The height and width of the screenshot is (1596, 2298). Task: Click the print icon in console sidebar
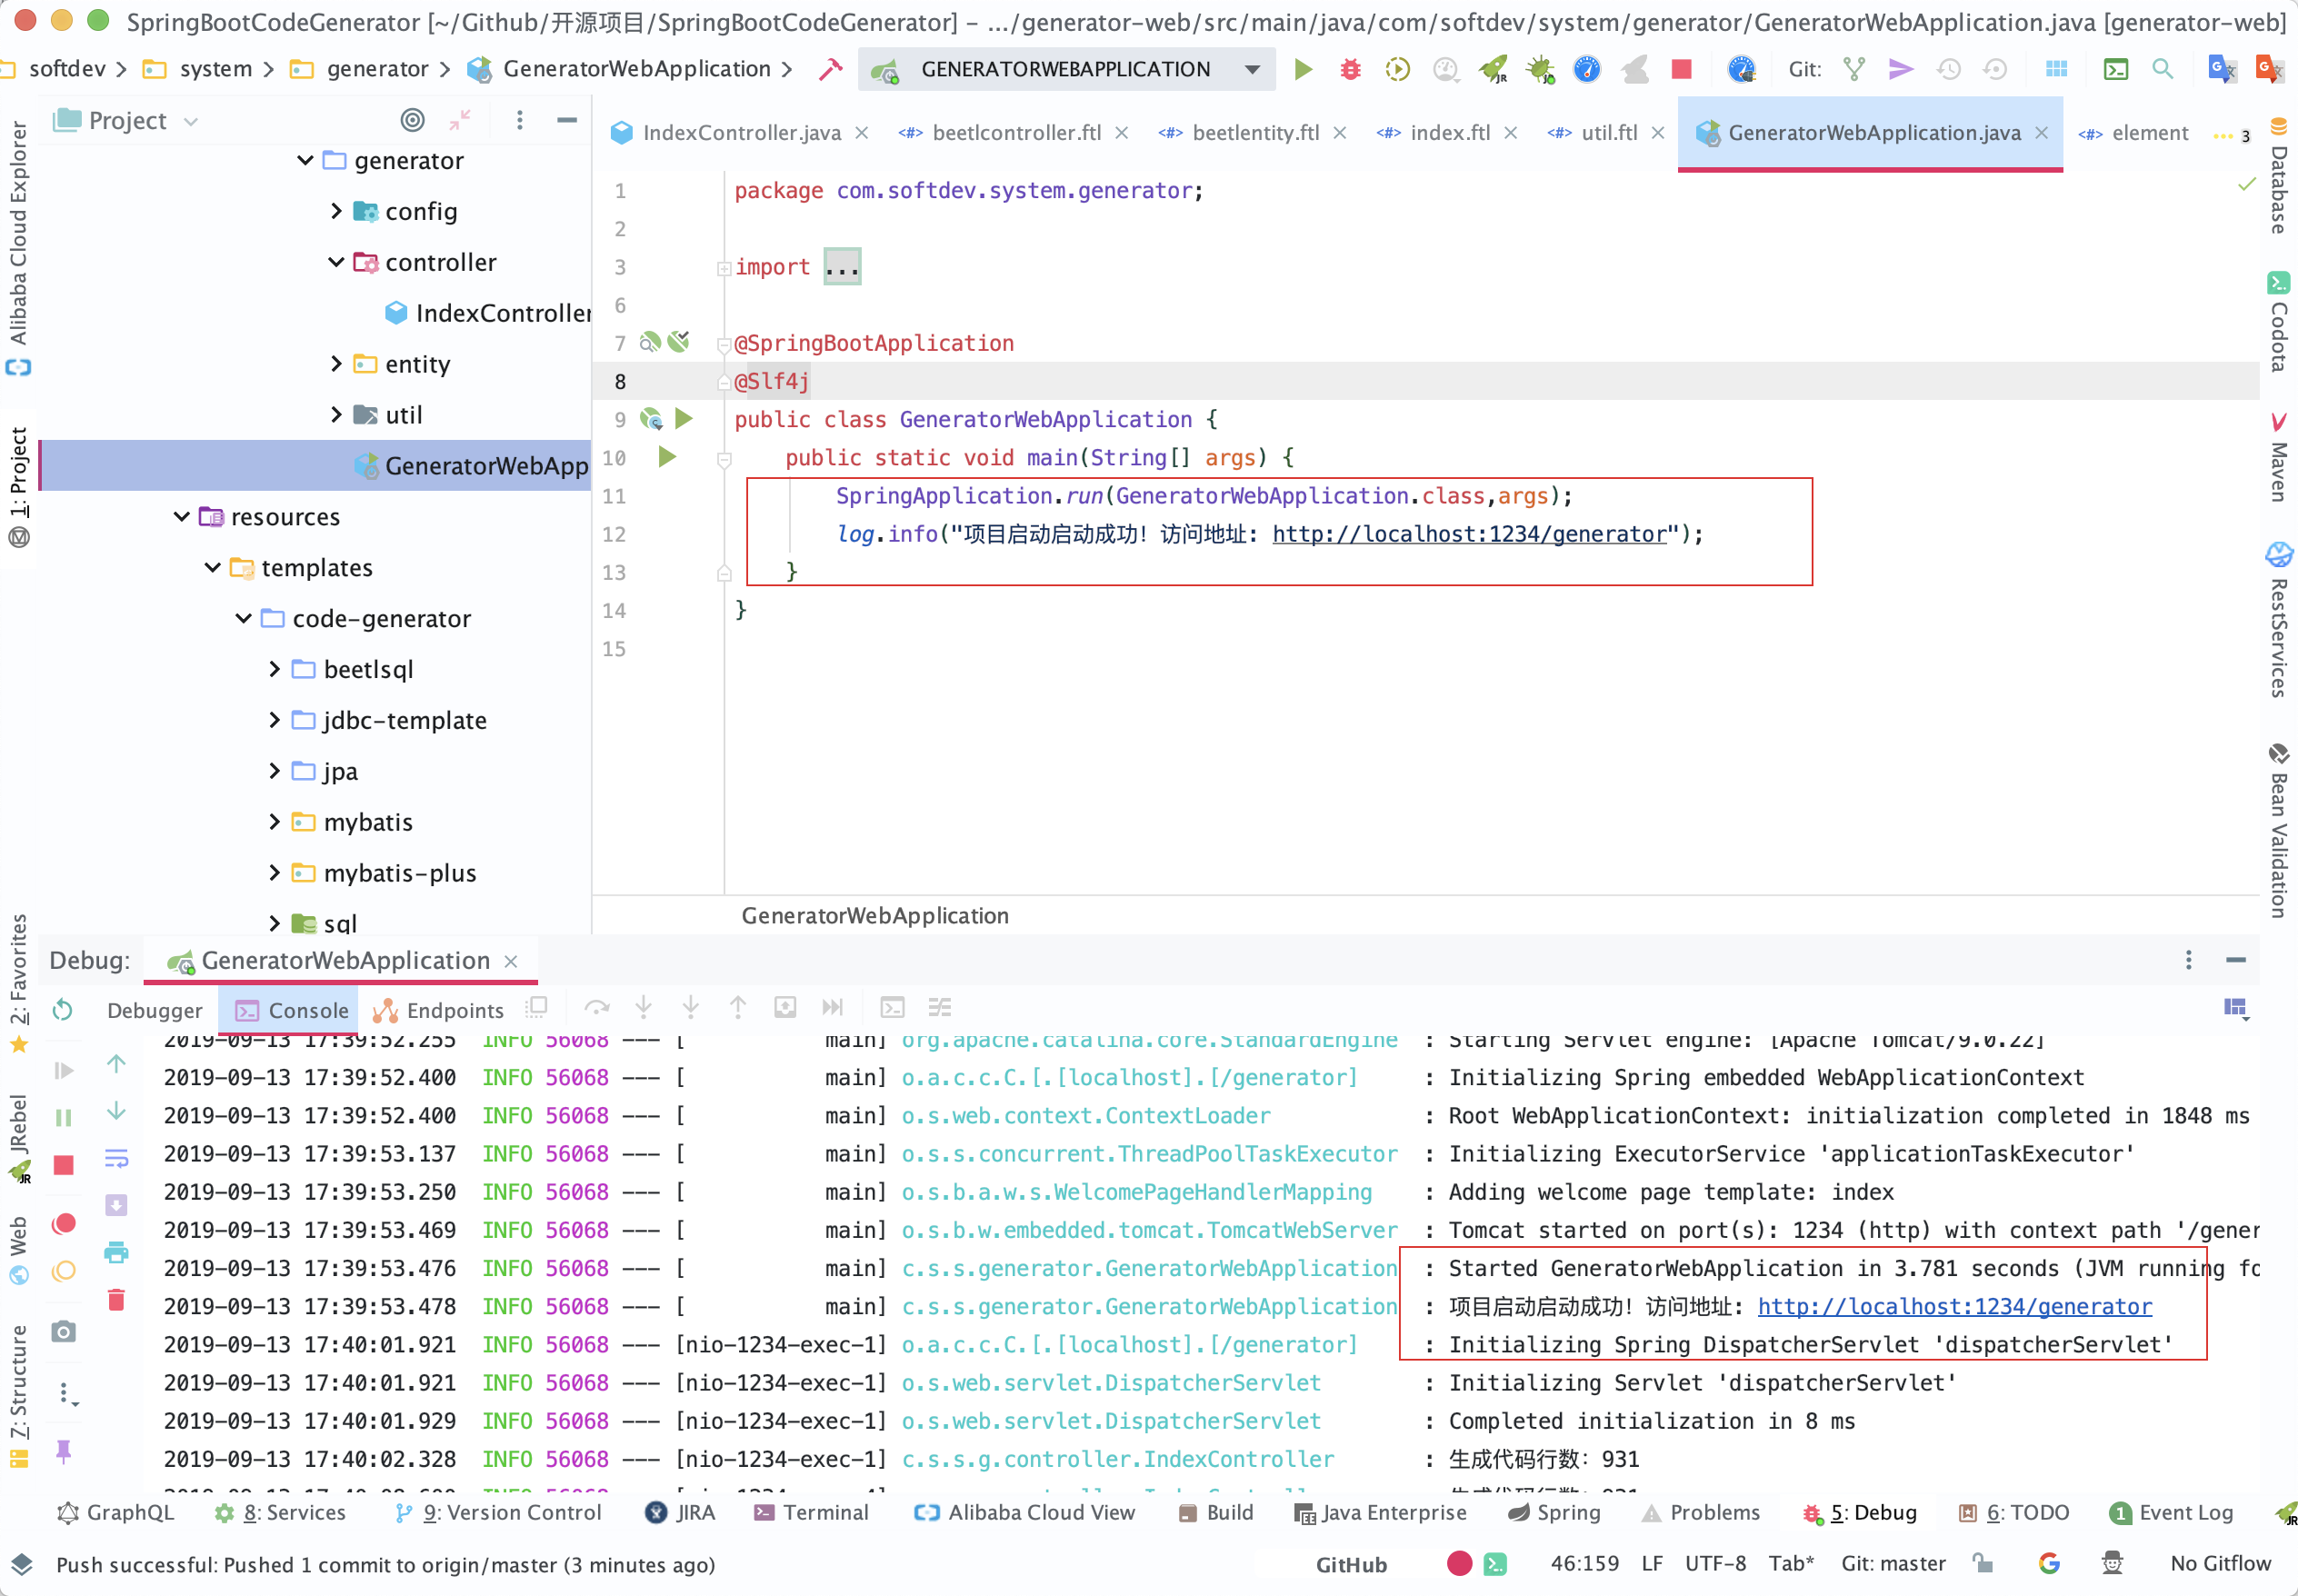(116, 1252)
